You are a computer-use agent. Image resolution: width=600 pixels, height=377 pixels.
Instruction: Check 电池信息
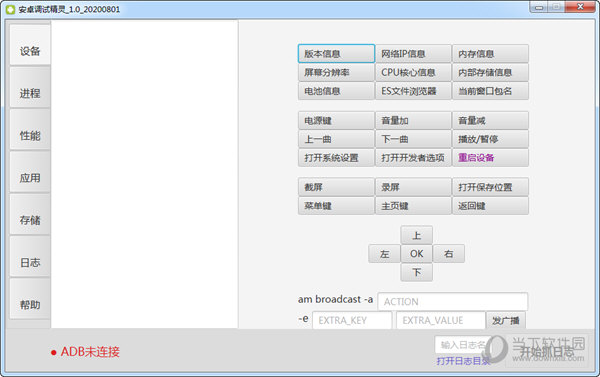point(336,91)
